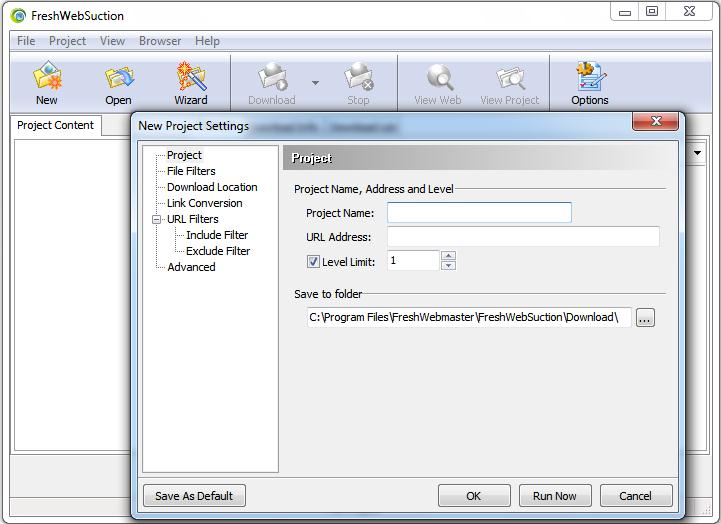
Task: Select Download Location in the settings tree
Action: (x=212, y=187)
